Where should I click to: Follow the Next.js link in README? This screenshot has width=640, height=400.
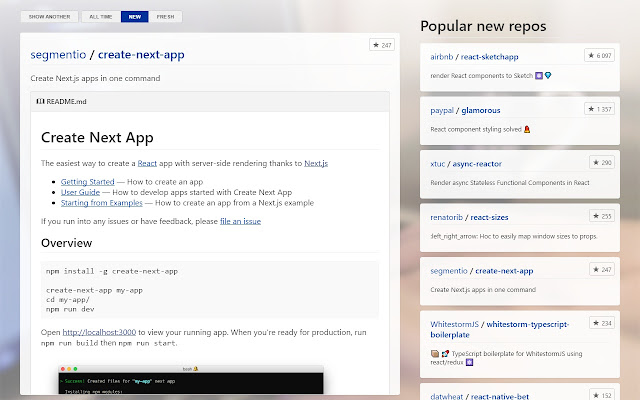[x=316, y=163]
